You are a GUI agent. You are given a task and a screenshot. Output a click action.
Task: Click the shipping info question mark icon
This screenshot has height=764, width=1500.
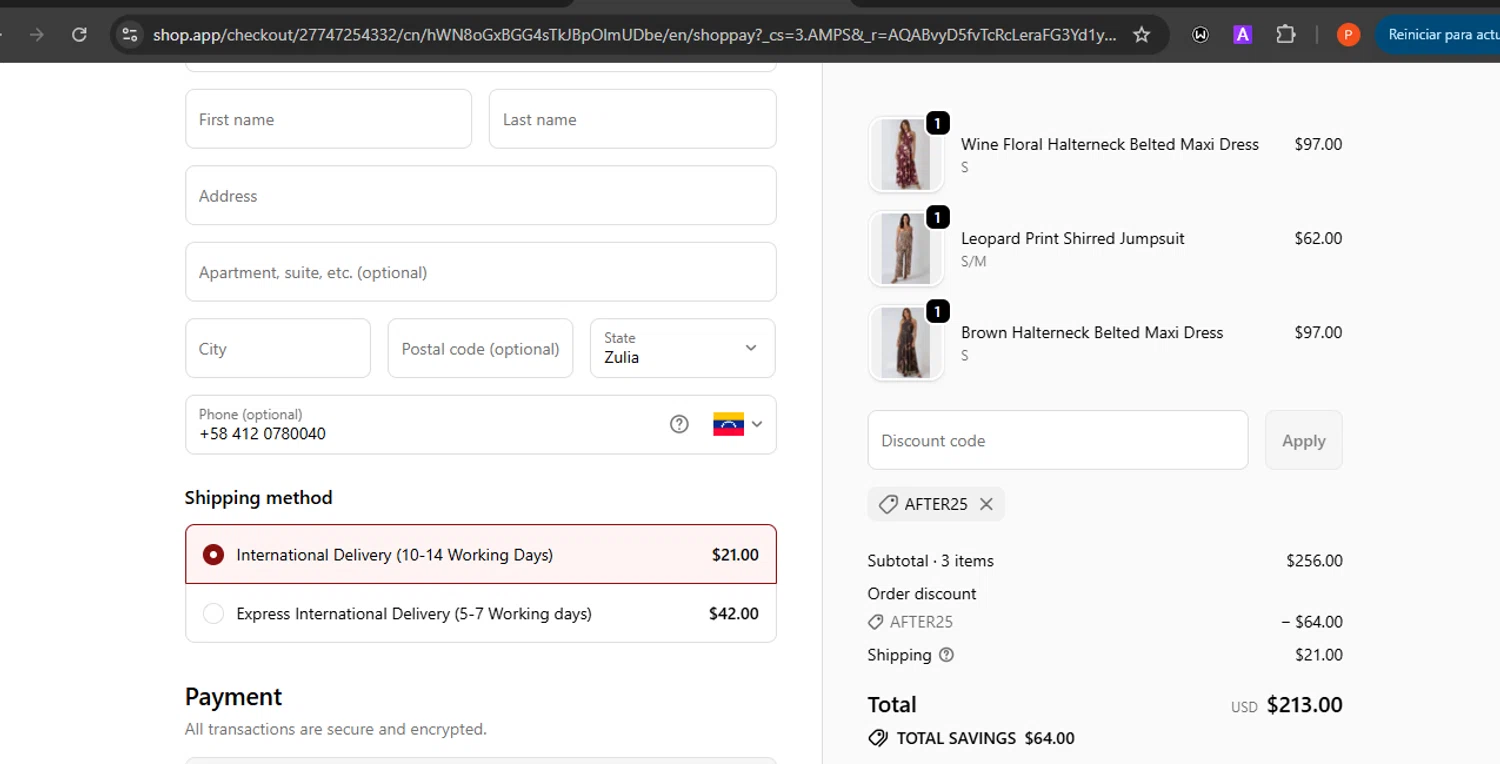click(x=946, y=655)
